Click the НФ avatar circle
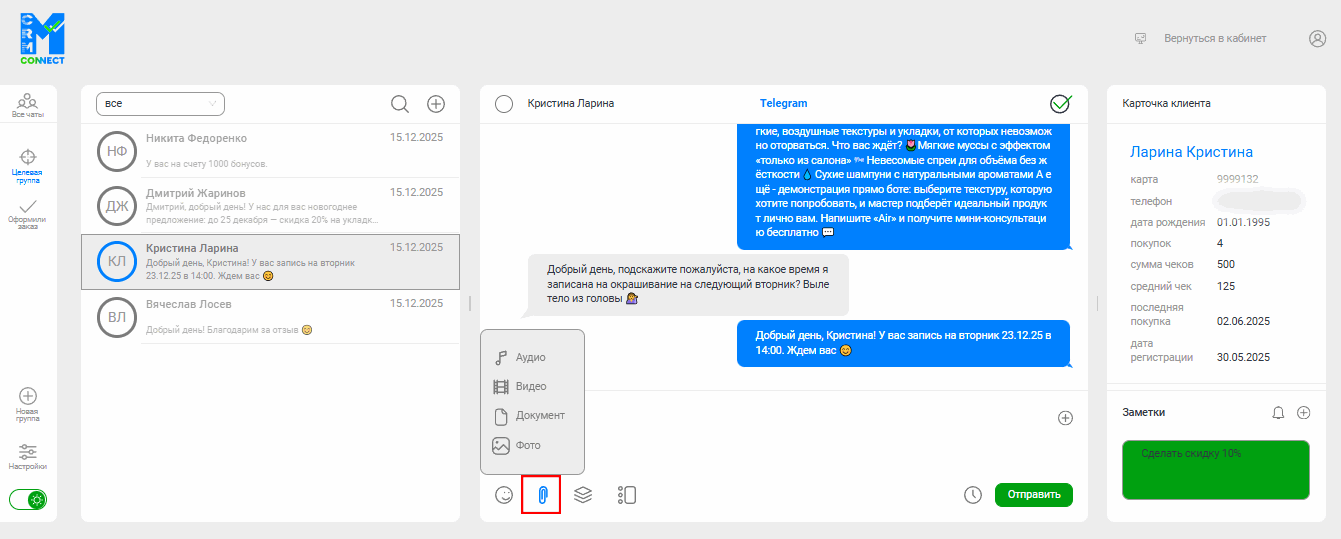Viewport: 1341px width, 539px height. tap(116, 151)
